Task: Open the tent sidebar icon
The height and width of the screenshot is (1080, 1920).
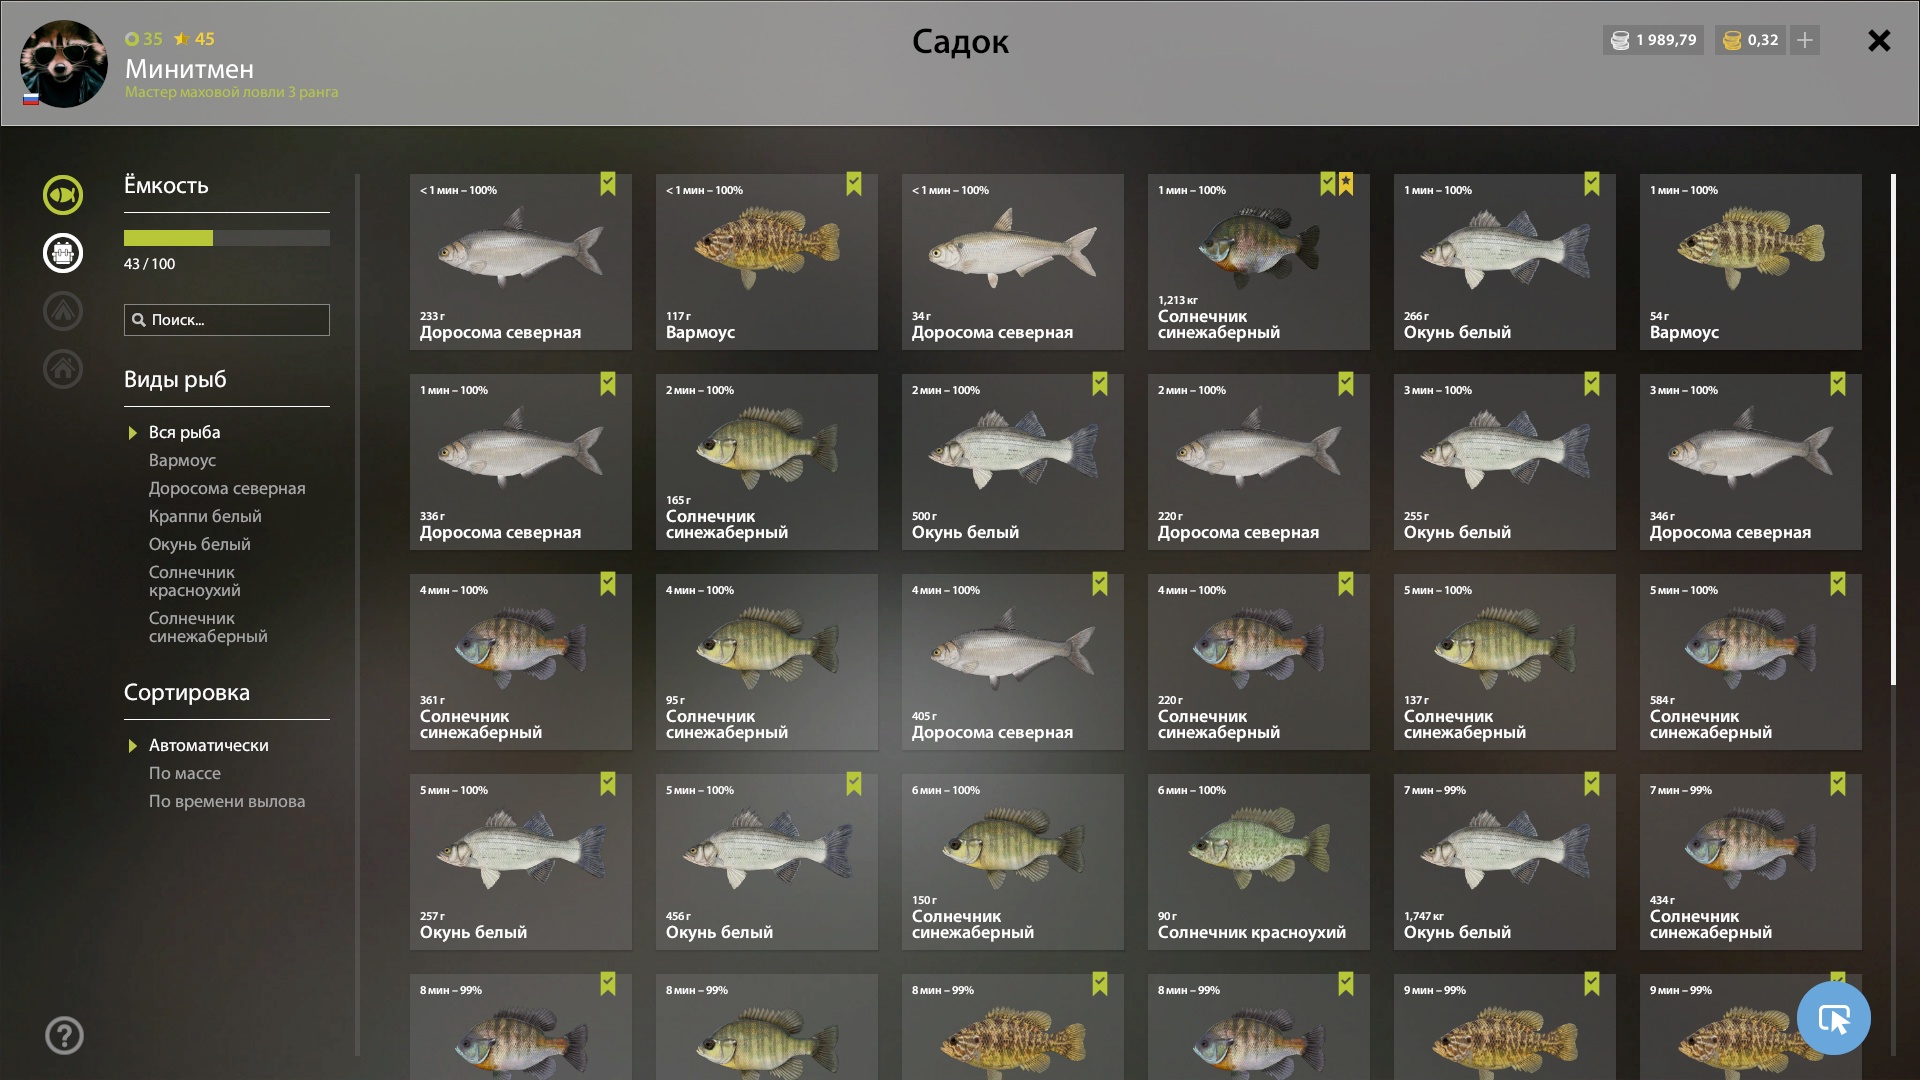Action: tap(63, 311)
